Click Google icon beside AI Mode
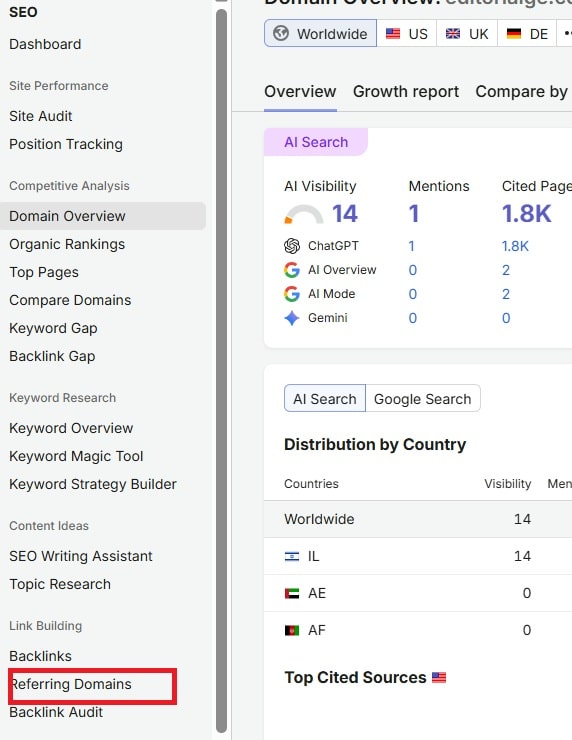This screenshot has width=572, height=740. pos(292,294)
